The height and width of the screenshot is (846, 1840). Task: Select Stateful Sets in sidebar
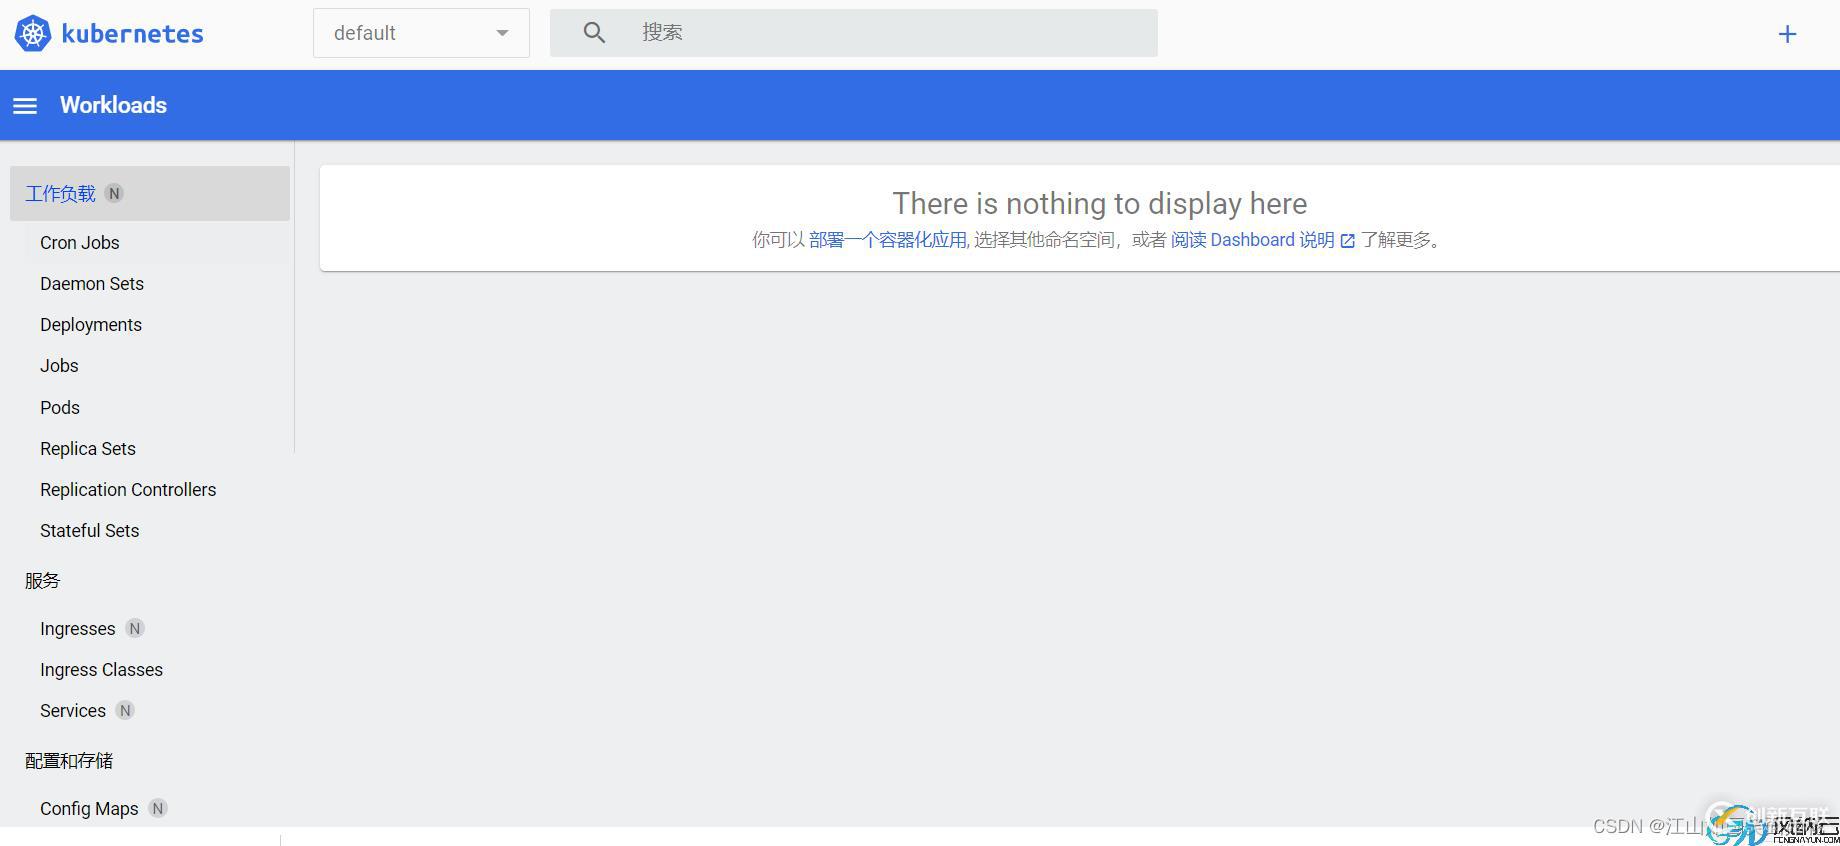point(90,531)
